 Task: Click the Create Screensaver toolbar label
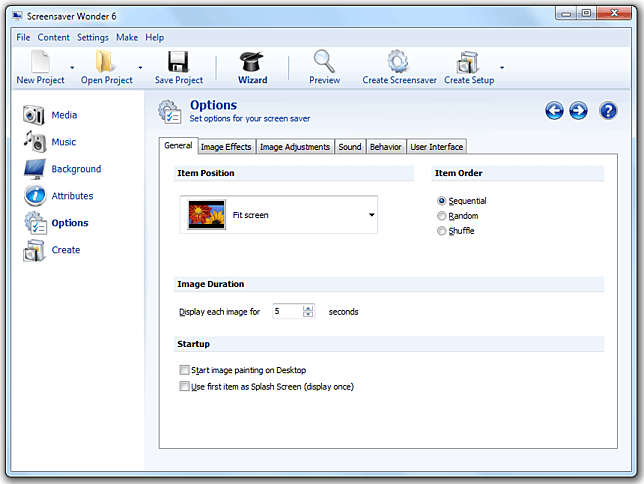click(x=399, y=80)
